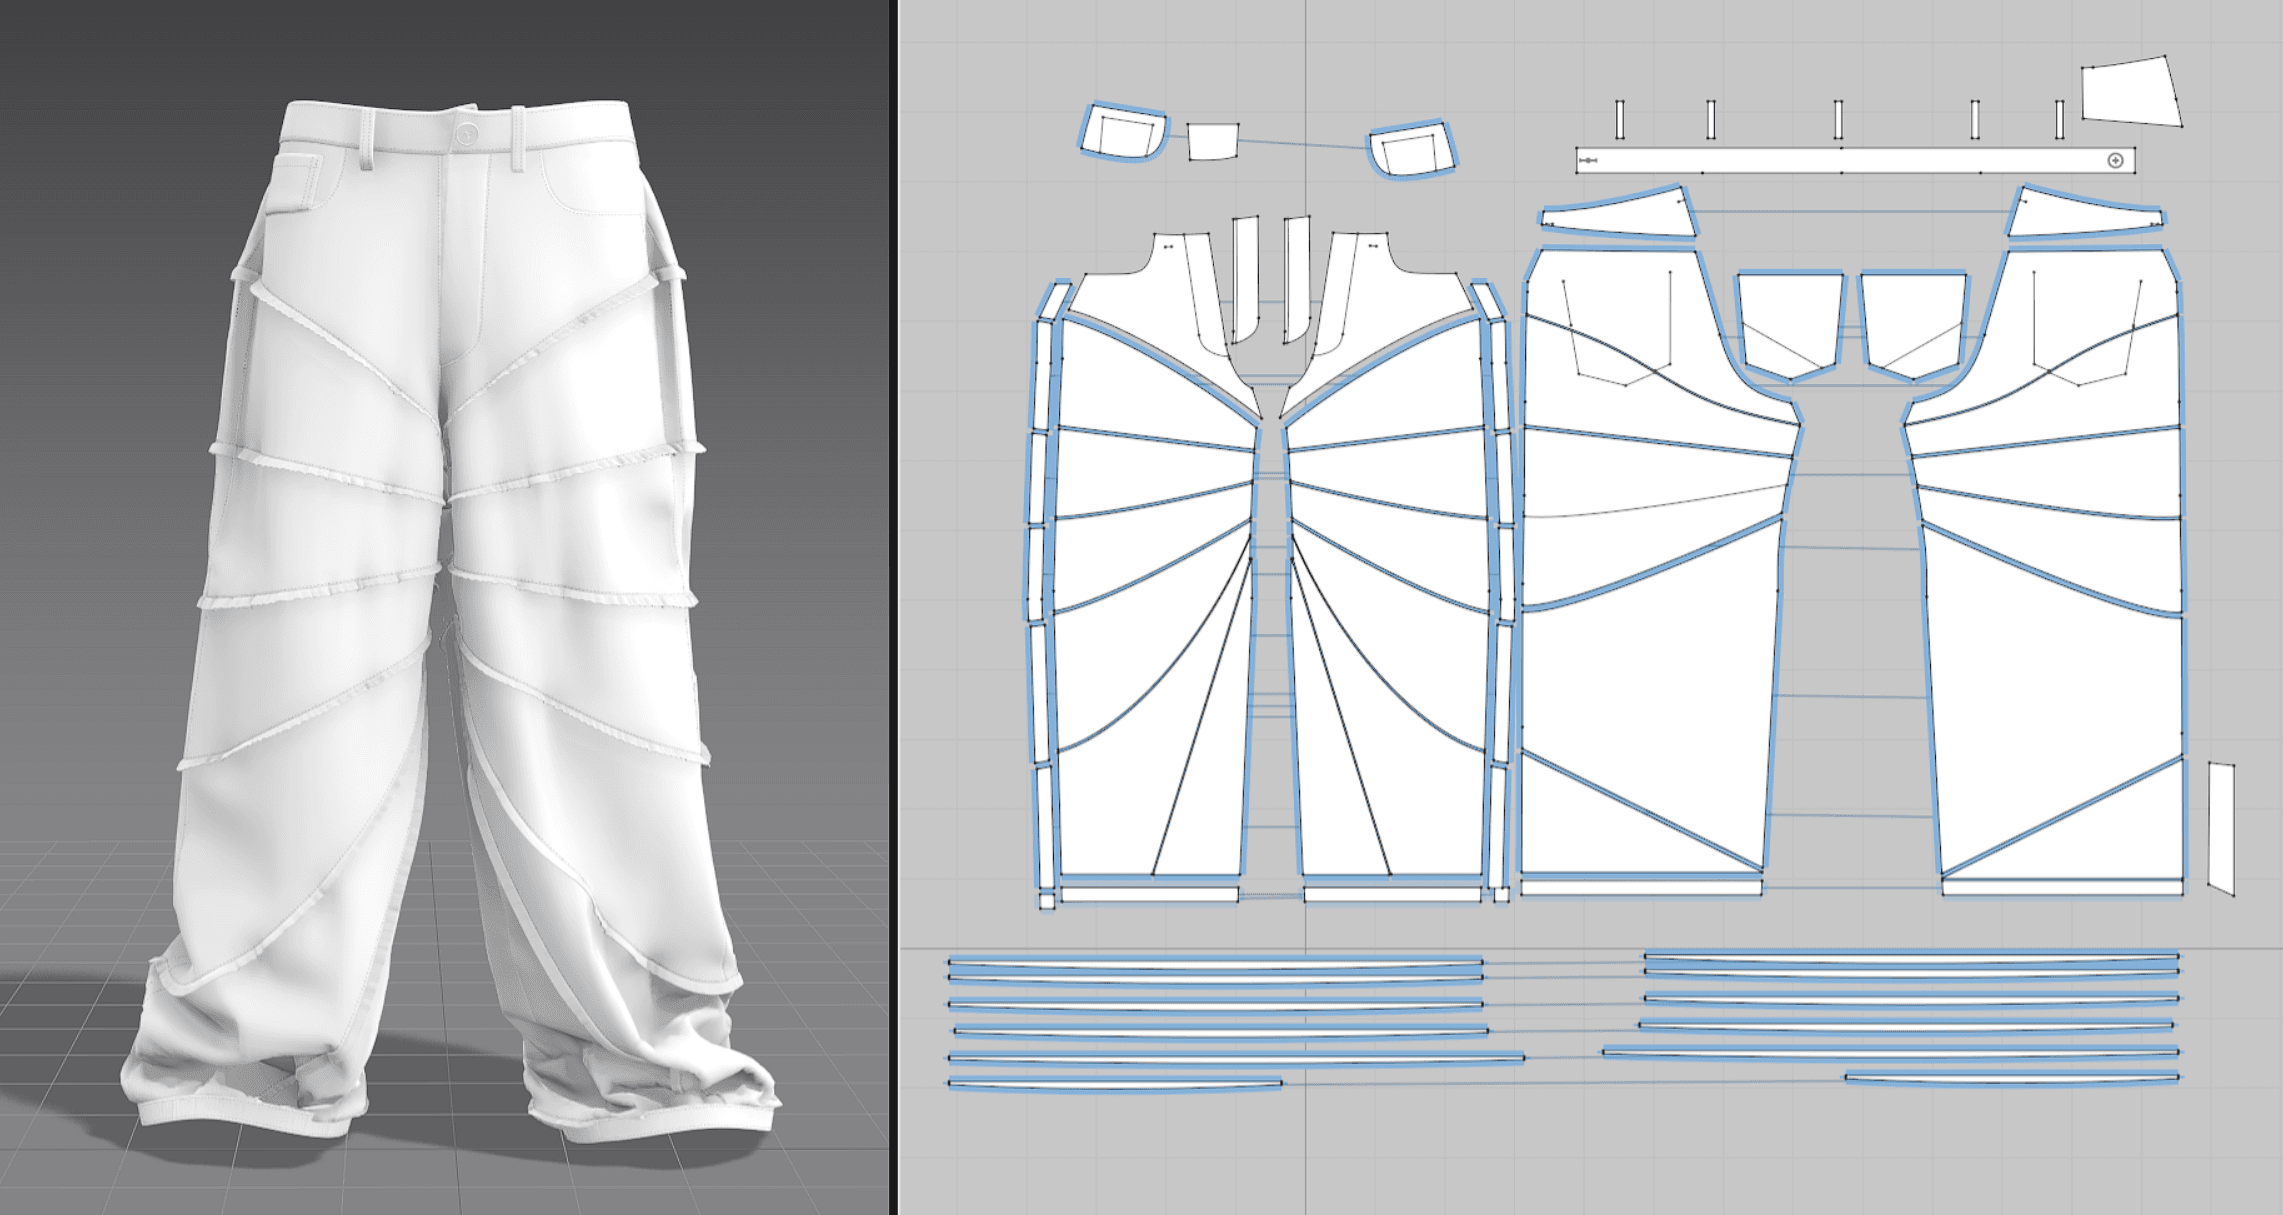Image resolution: width=2283 pixels, height=1215 pixels.
Task: Select the top-left coin pocket pattern piece
Action: click(1123, 134)
